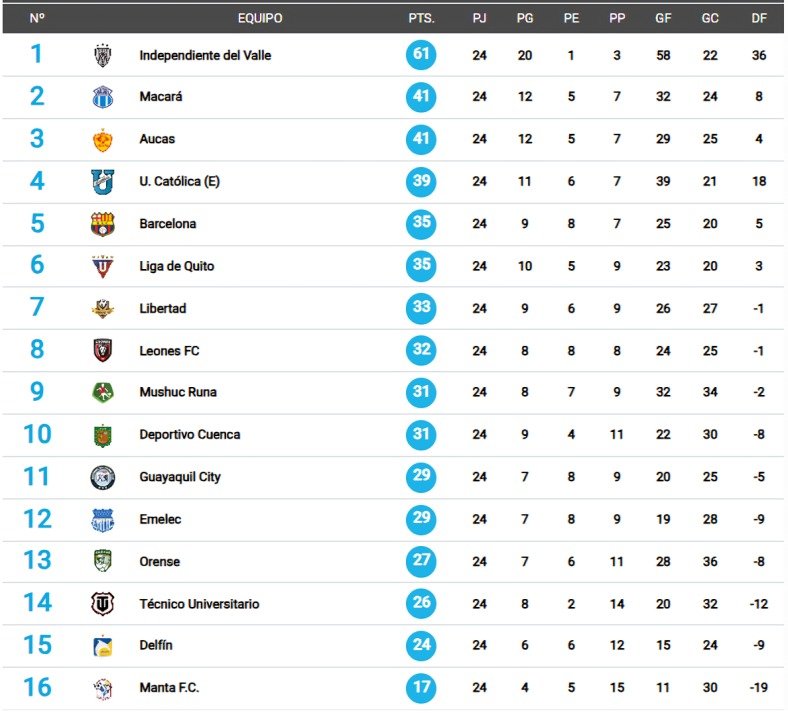Click the Liga de Quito crest

click(x=103, y=266)
